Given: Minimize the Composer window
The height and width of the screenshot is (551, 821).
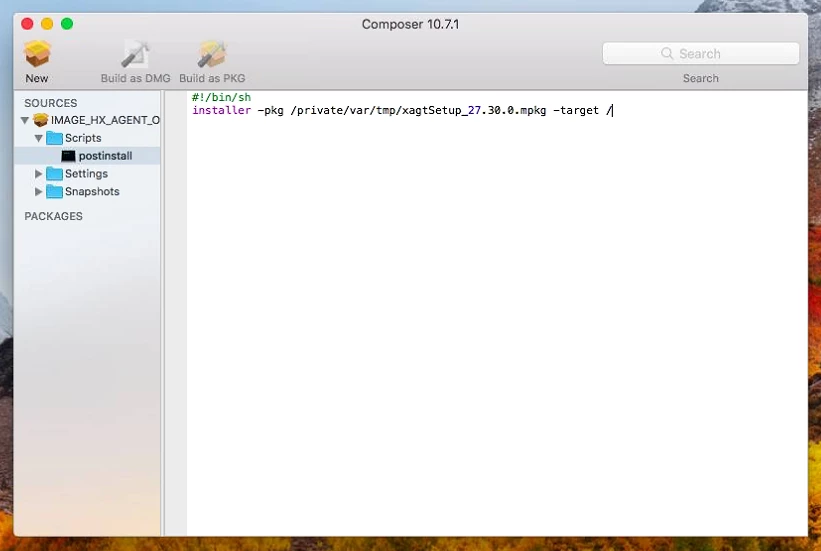Looking at the screenshot, I should [47, 24].
